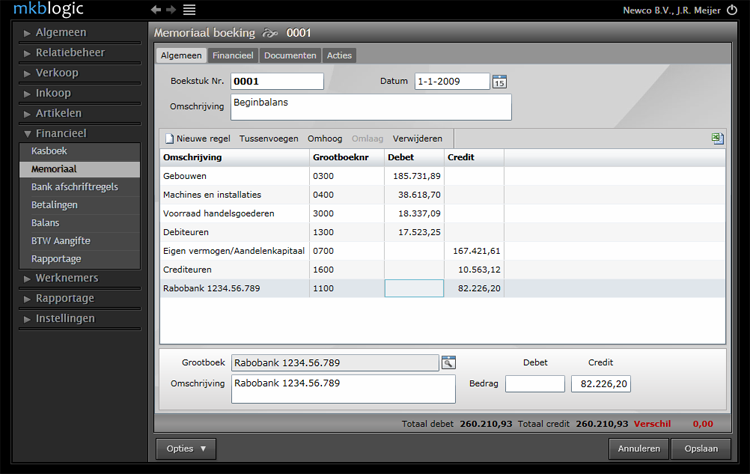This screenshot has height=474, width=750.
Task: Switch to the Documenten tab
Action: click(290, 56)
